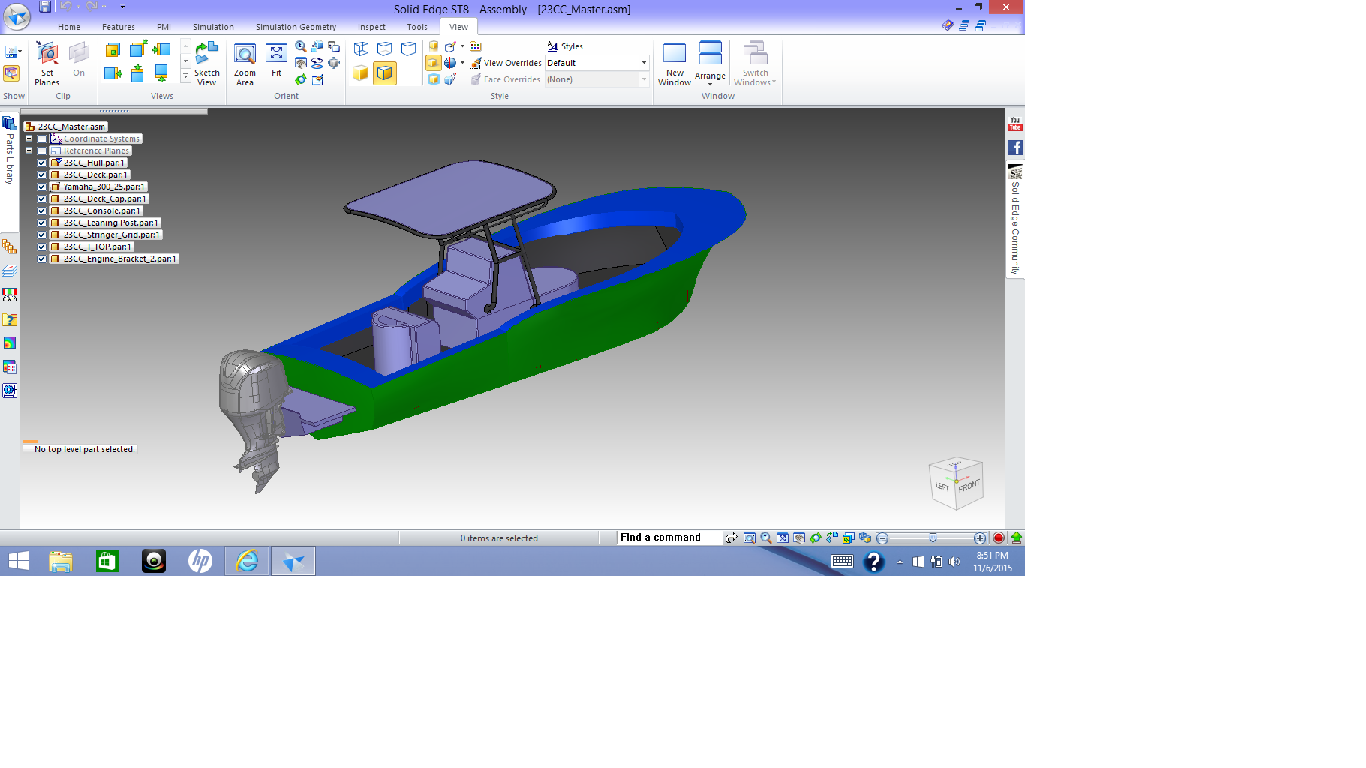Uncheck the 23CC_Hull part visibility
The height and width of the screenshot is (768, 1366).
(x=42, y=163)
